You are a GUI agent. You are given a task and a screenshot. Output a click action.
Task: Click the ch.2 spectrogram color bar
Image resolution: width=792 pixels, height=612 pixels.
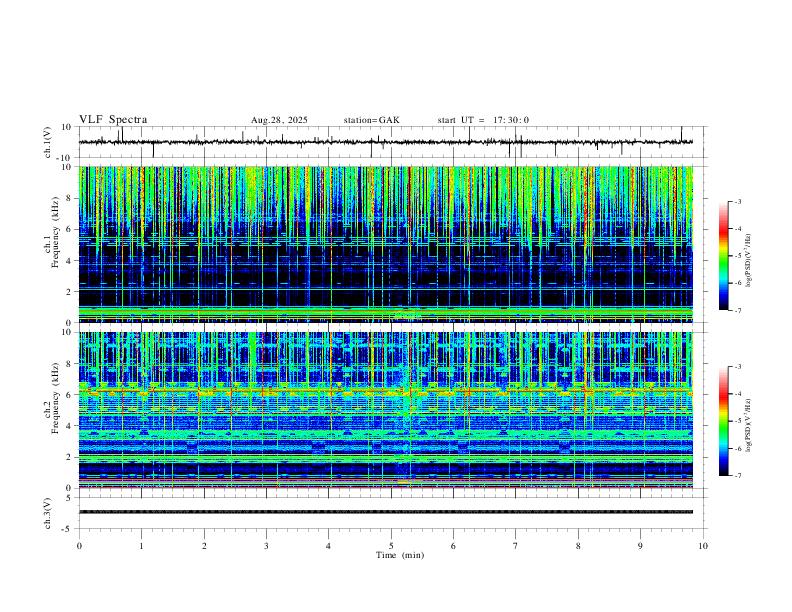(x=724, y=421)
